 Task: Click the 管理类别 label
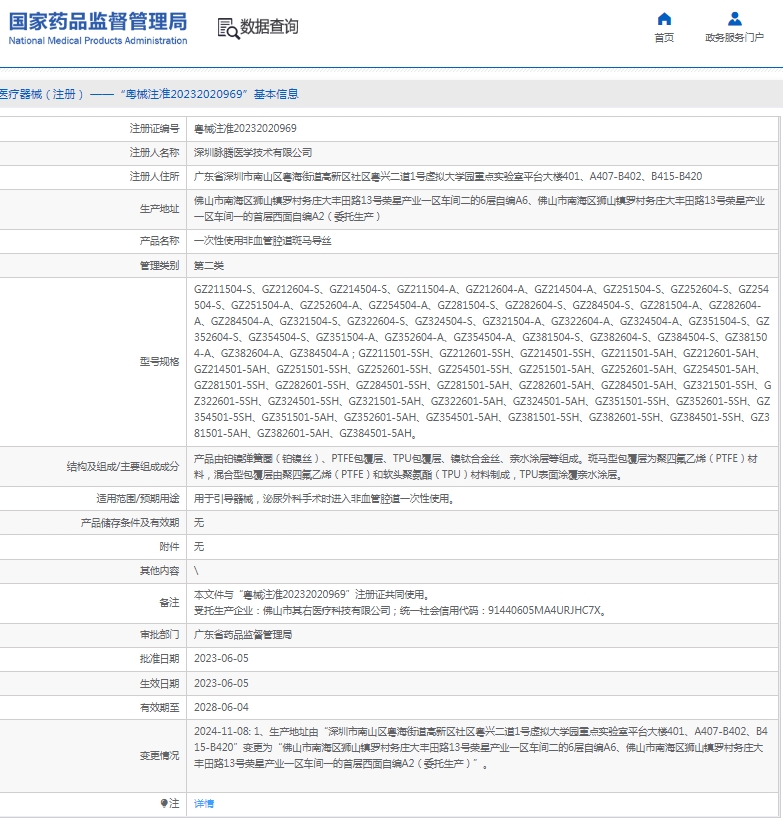click(159, 266)
